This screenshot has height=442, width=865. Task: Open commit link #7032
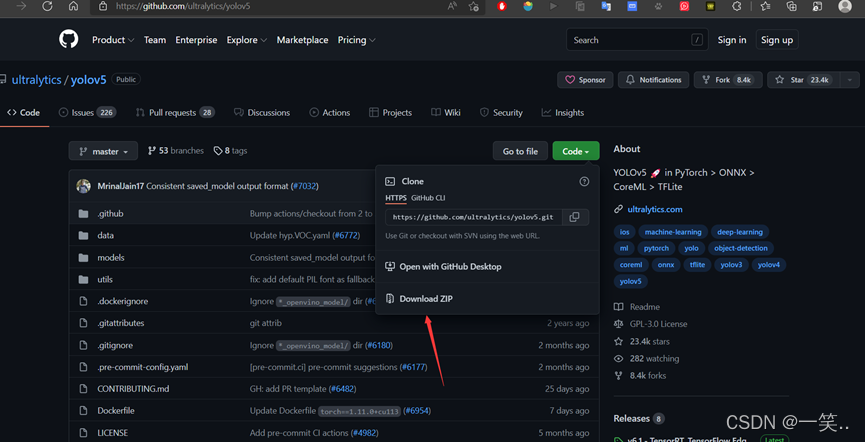click(x=305, y=186)
